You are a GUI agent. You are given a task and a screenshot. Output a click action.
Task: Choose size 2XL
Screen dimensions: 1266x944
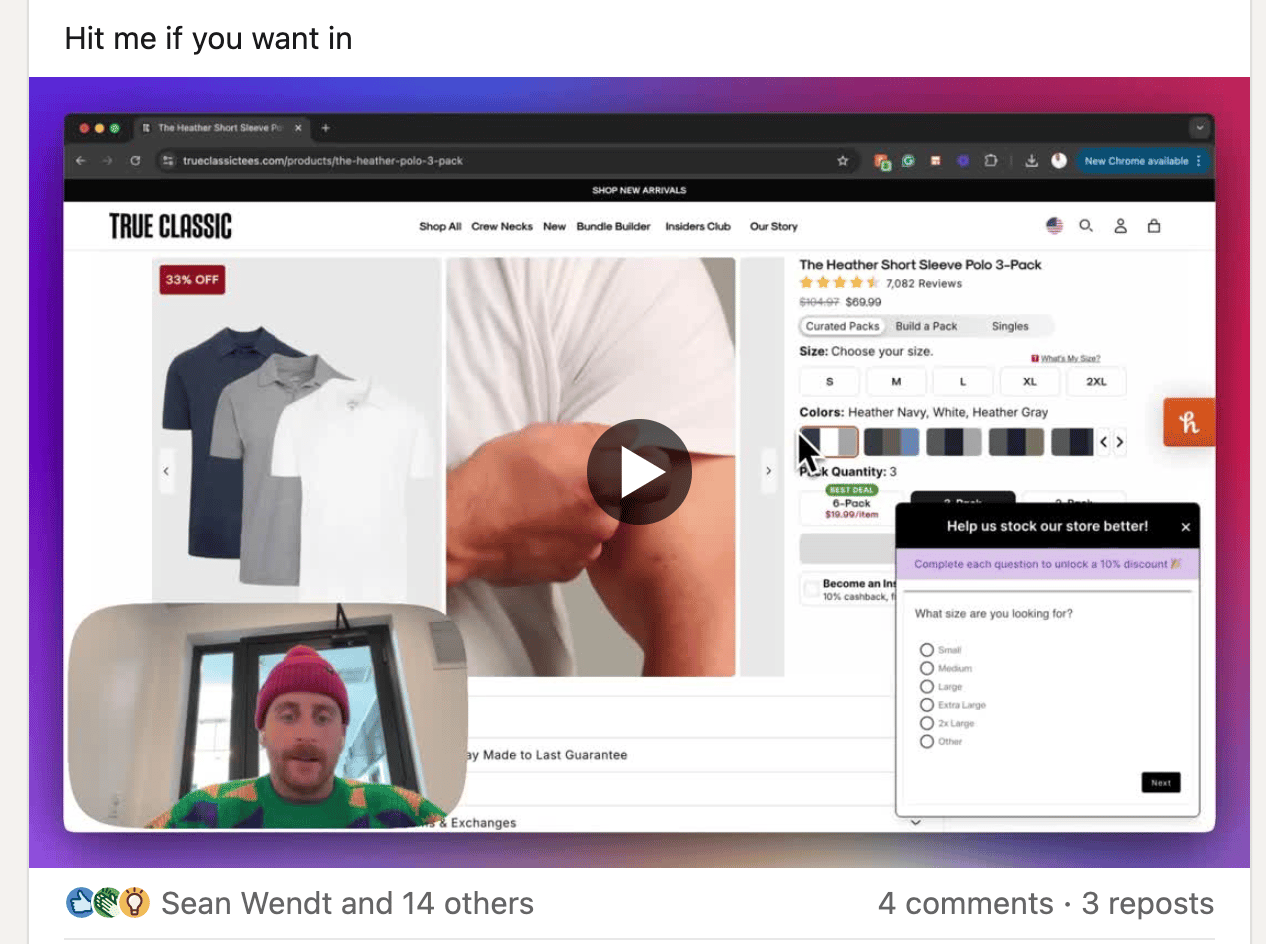click(x=1097, y=382)
